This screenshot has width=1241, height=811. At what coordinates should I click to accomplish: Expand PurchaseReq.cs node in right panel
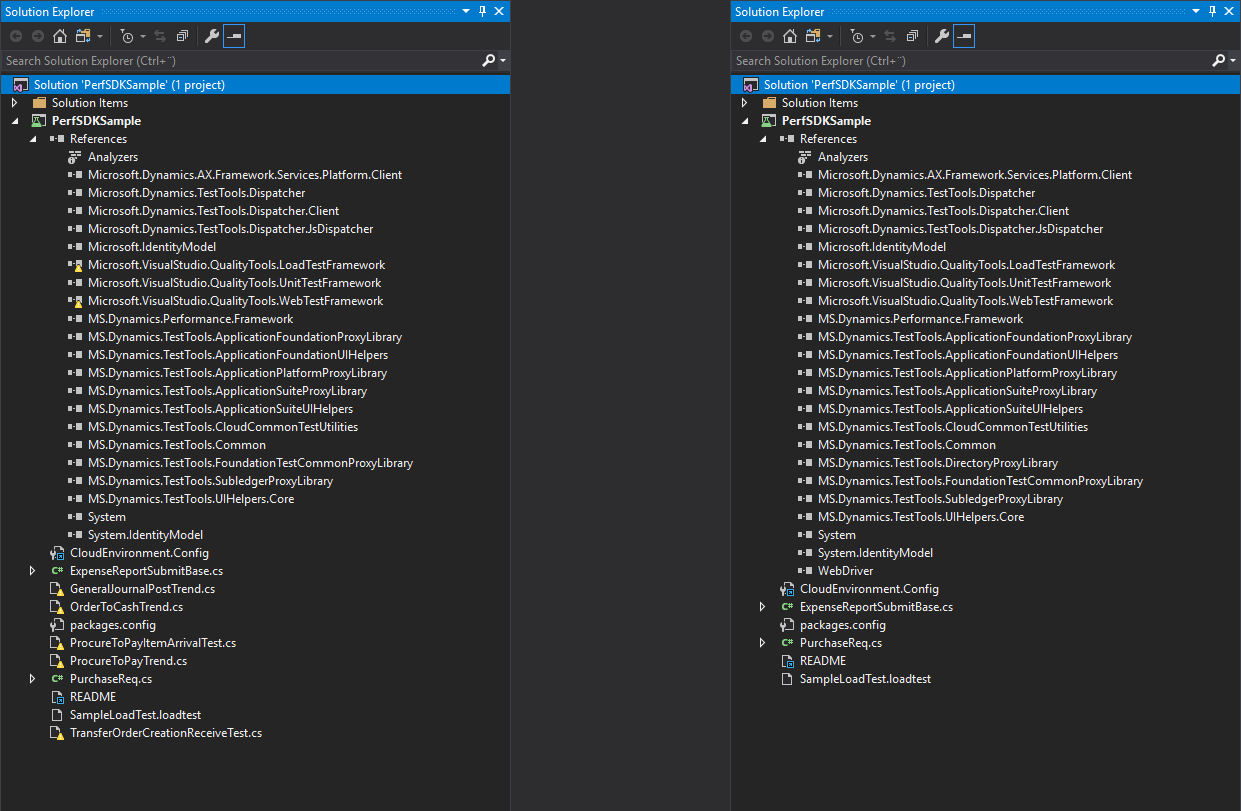click(x=763, y=643)
